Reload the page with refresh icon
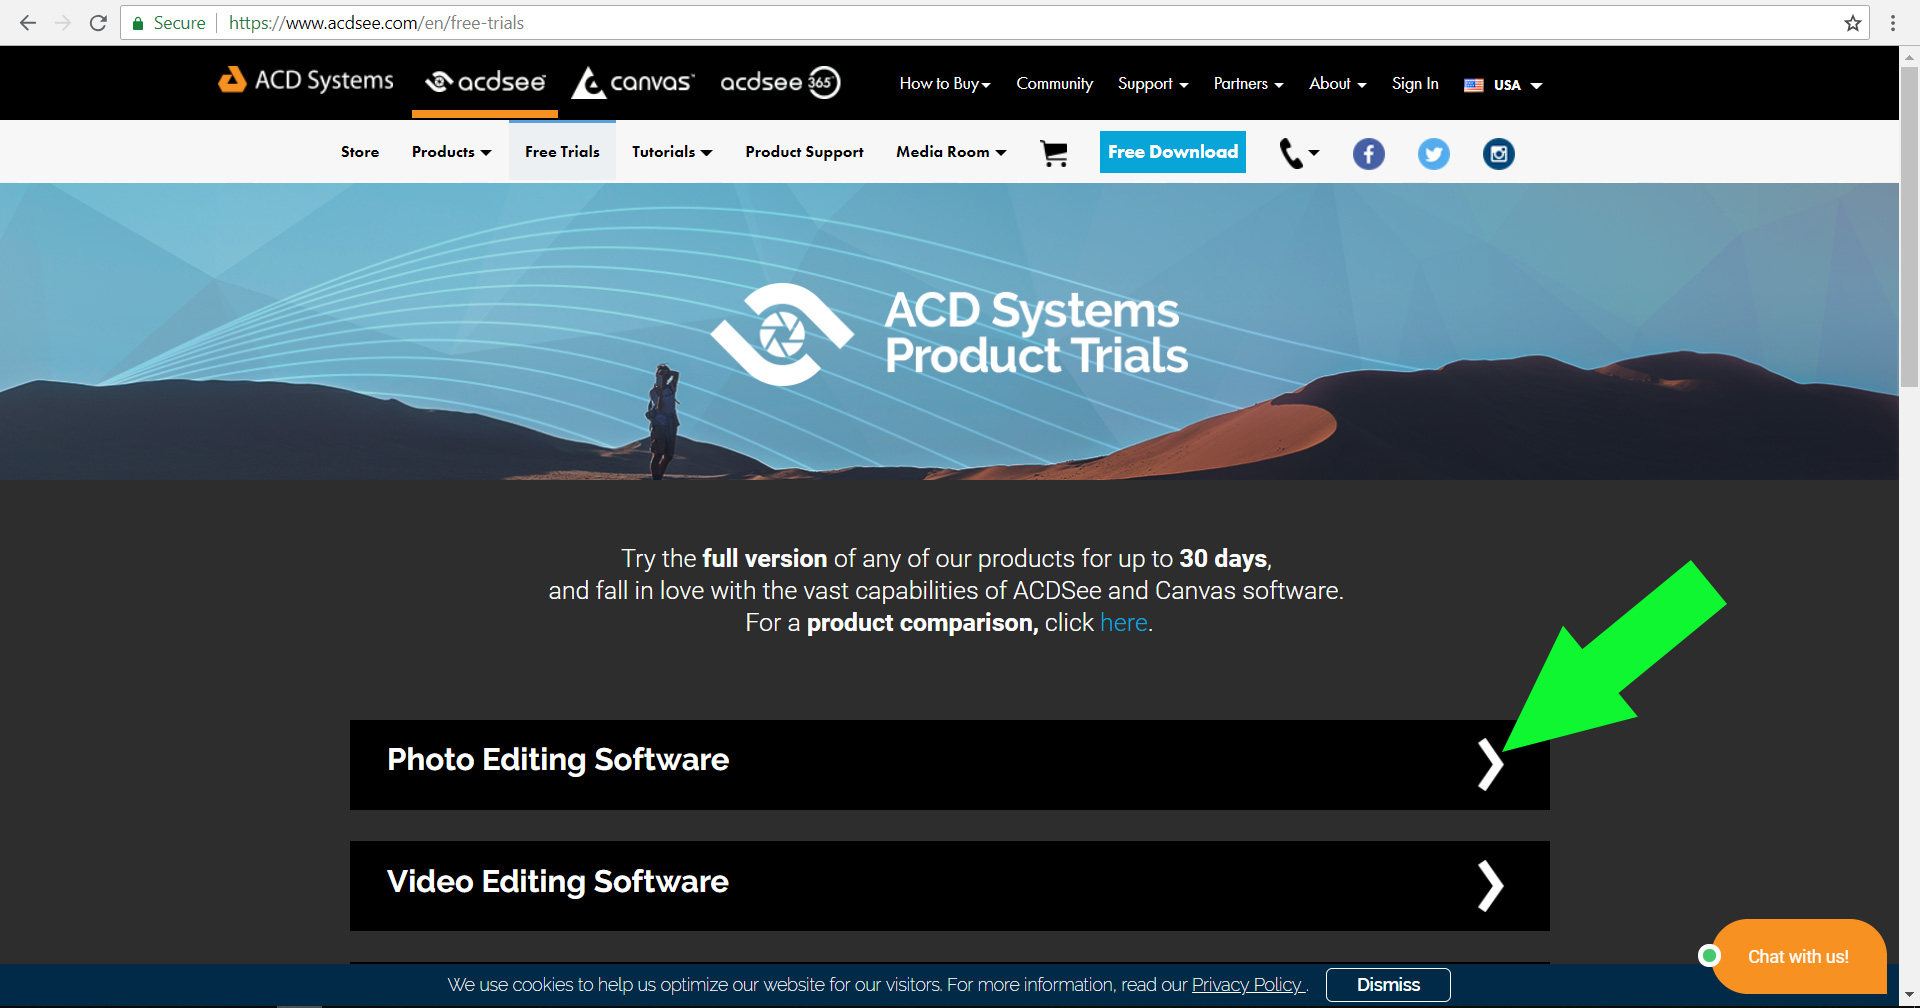Viewport: 1920px width, 1008px height. point(98,22)
